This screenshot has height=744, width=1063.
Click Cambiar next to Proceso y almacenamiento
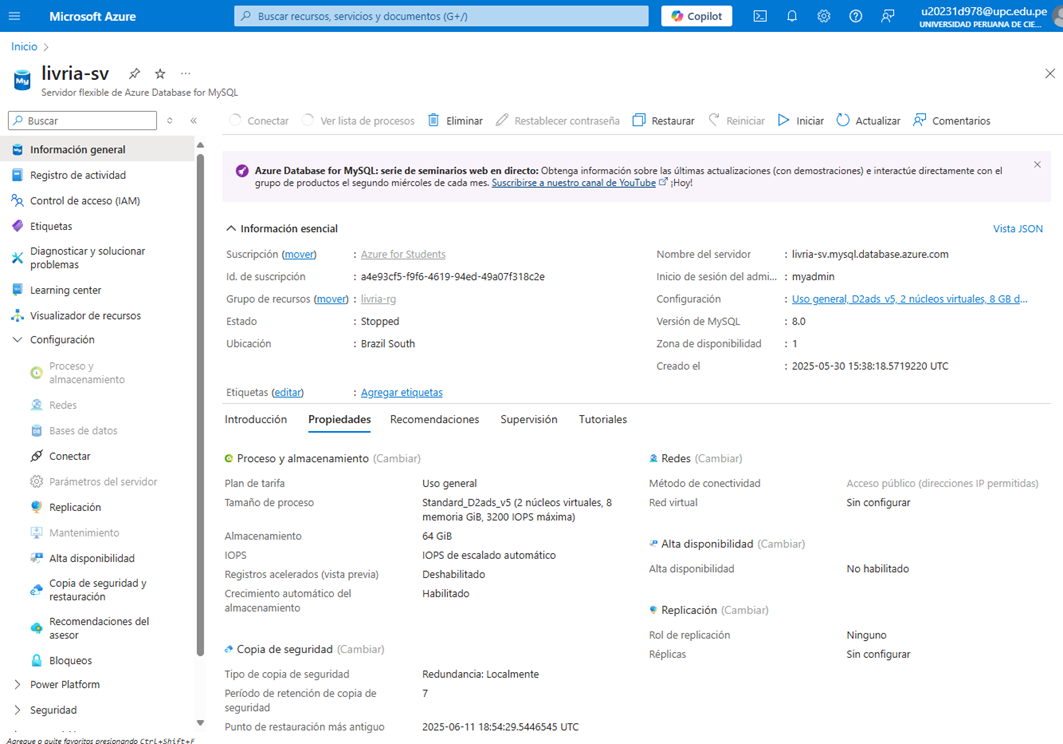(397, 458)
